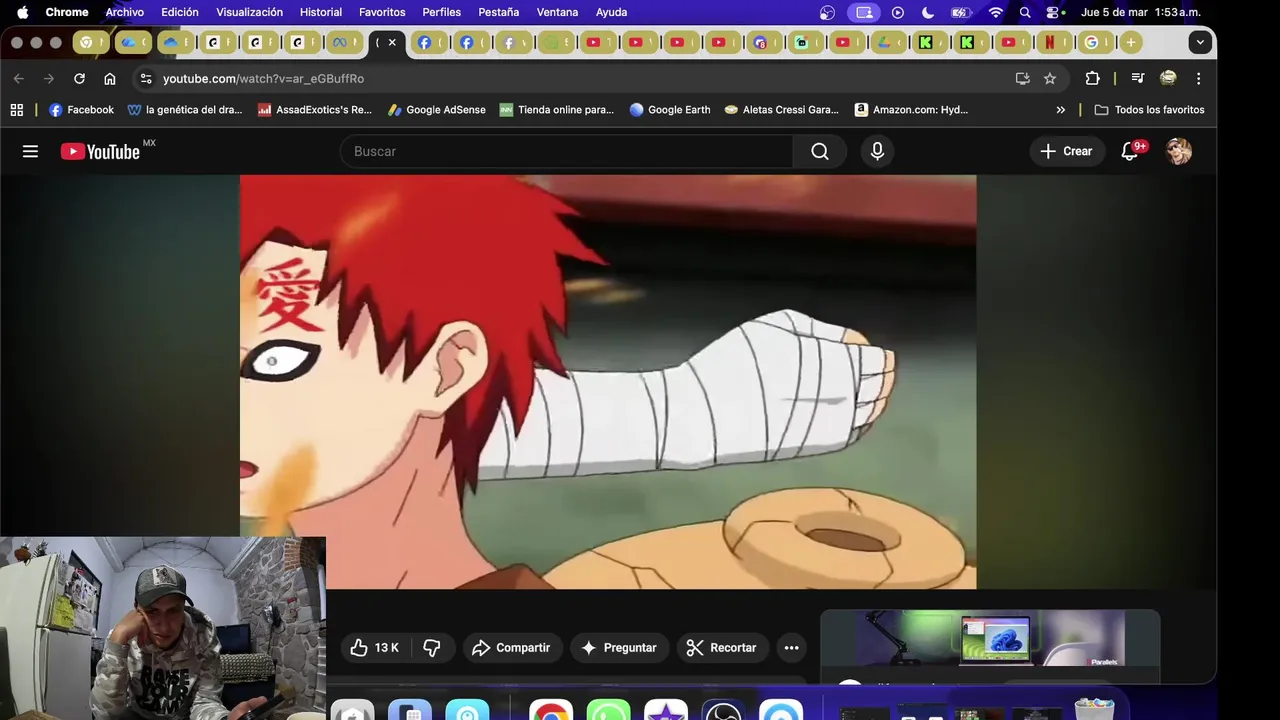The image size is (1280, 720).
Task: Open a new tab with the plus button
Action: (x=1130, y=42)
